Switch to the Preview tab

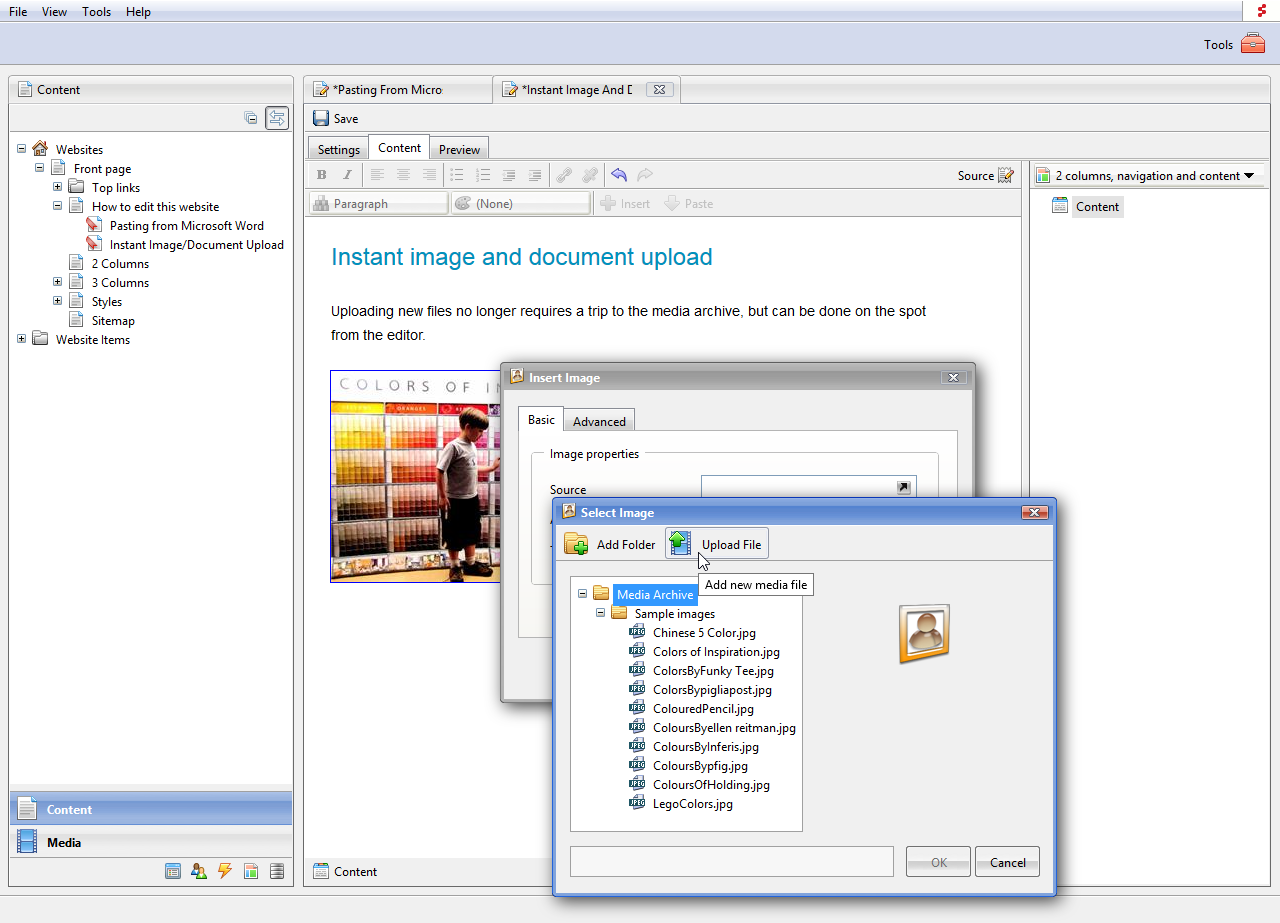pos(458,147)
